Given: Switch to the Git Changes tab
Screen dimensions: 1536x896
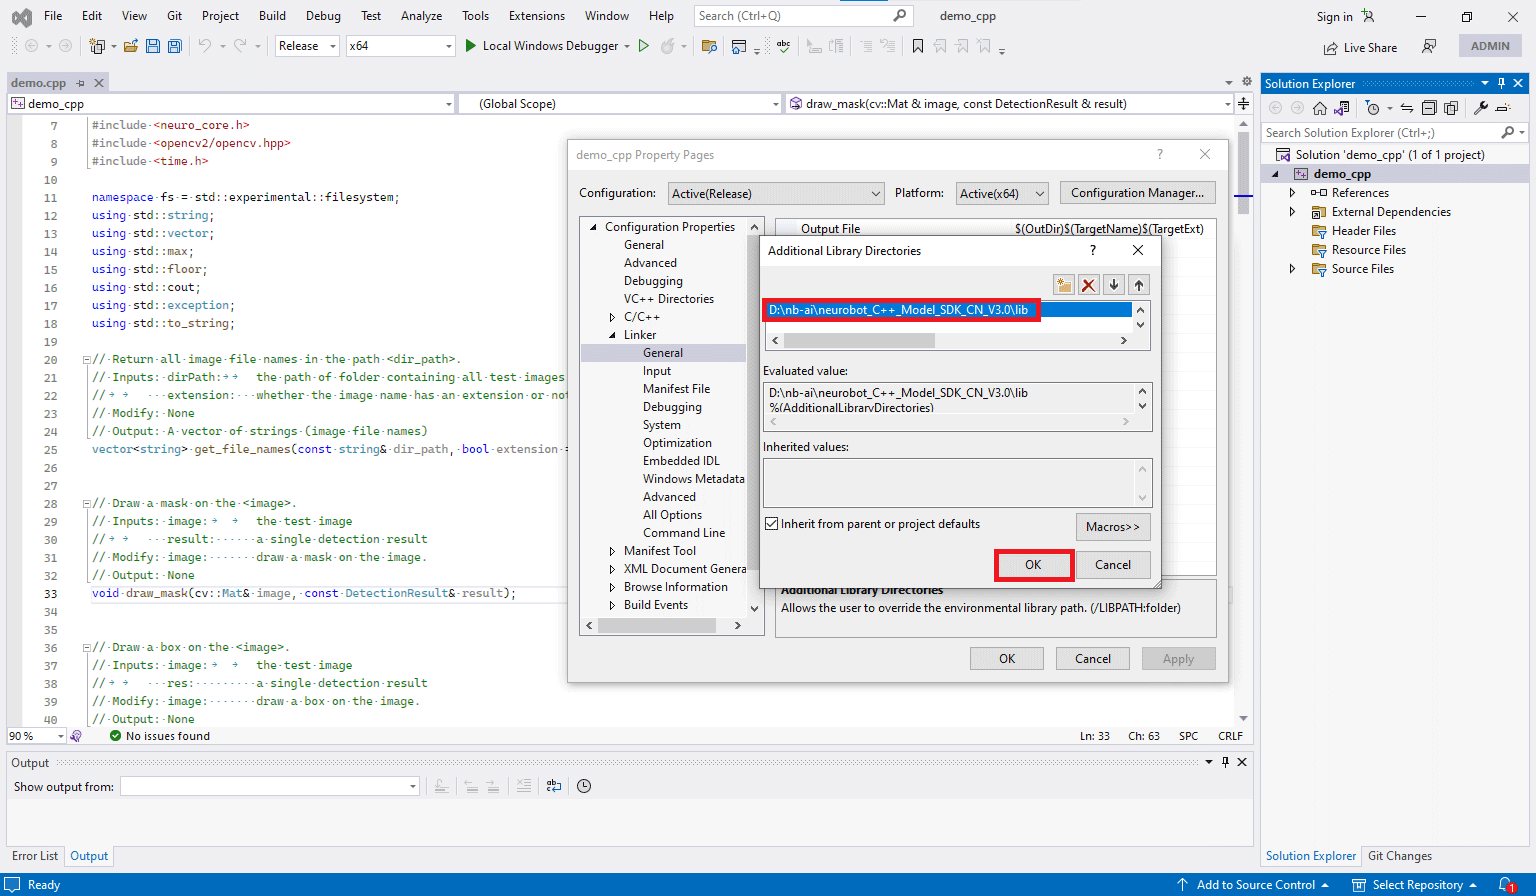Looking at the screenshot, I should (x=1399, y=856).
